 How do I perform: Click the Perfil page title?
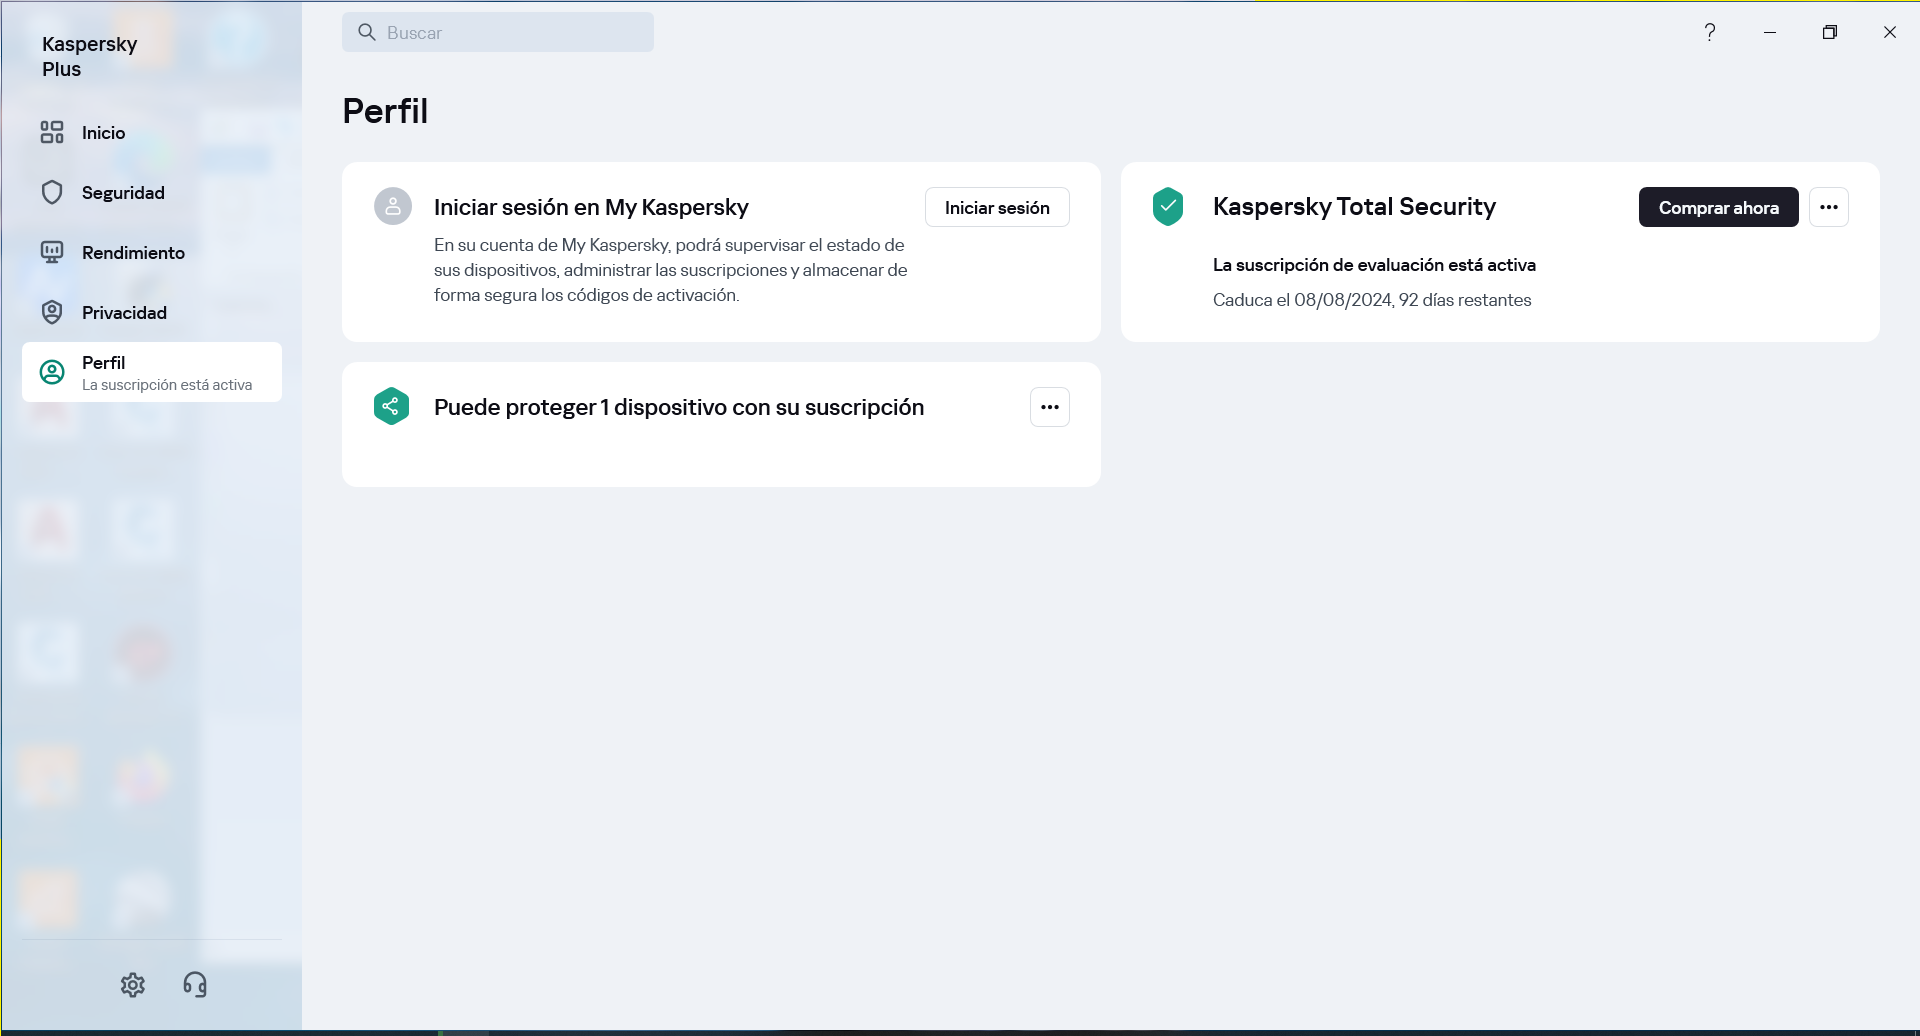click(x=385, y=111)
